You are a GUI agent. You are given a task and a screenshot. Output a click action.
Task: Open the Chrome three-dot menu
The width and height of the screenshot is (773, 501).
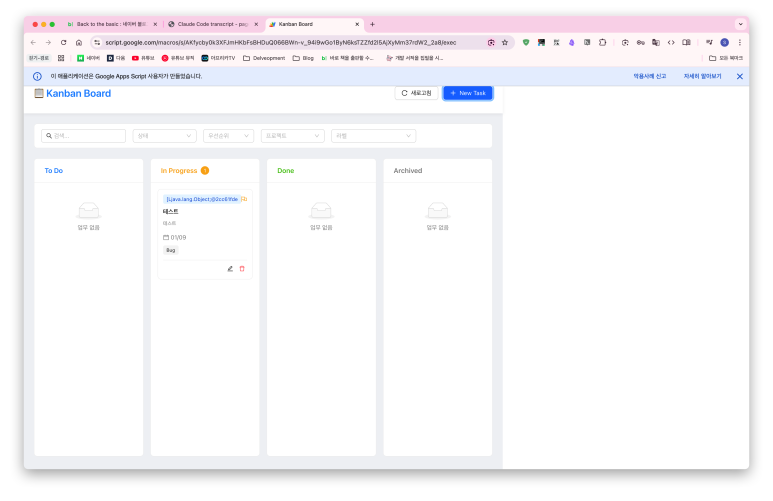pos(740,42)
